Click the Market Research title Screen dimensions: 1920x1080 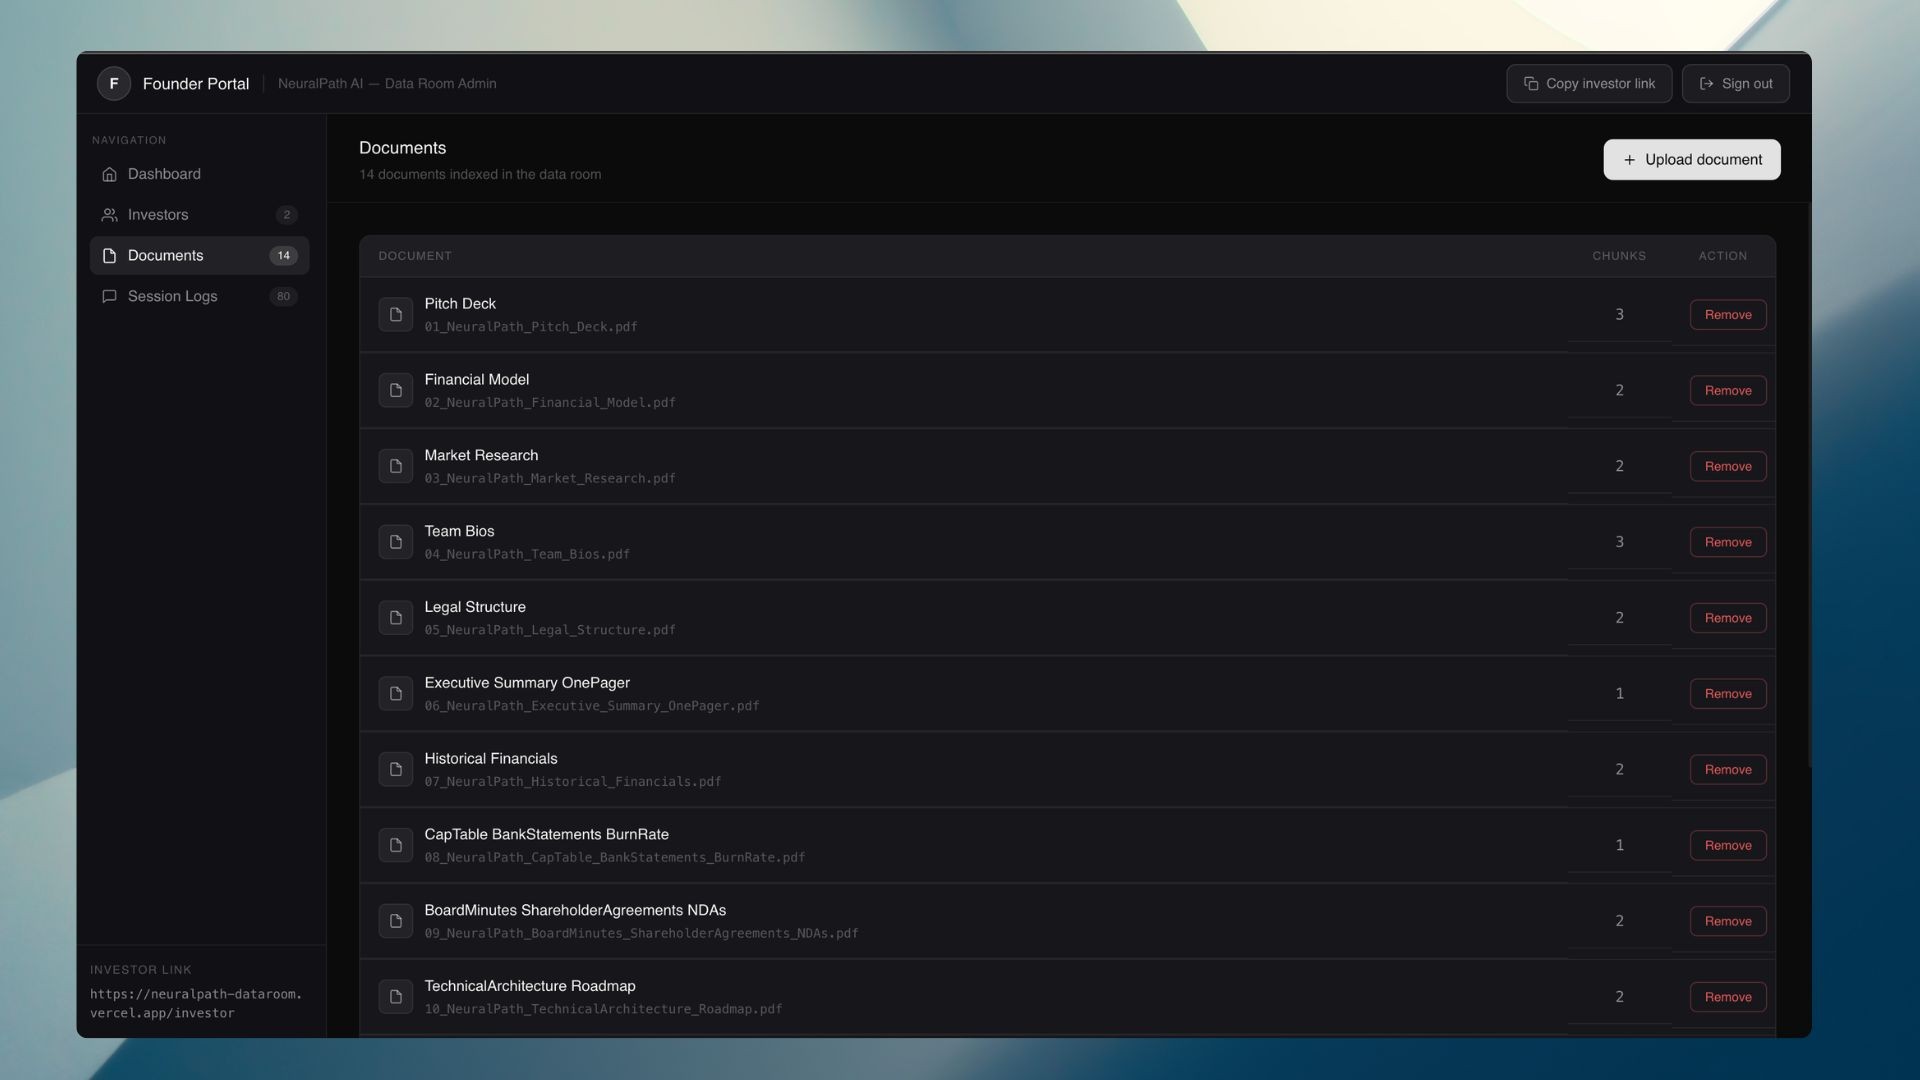pos(481,456)
